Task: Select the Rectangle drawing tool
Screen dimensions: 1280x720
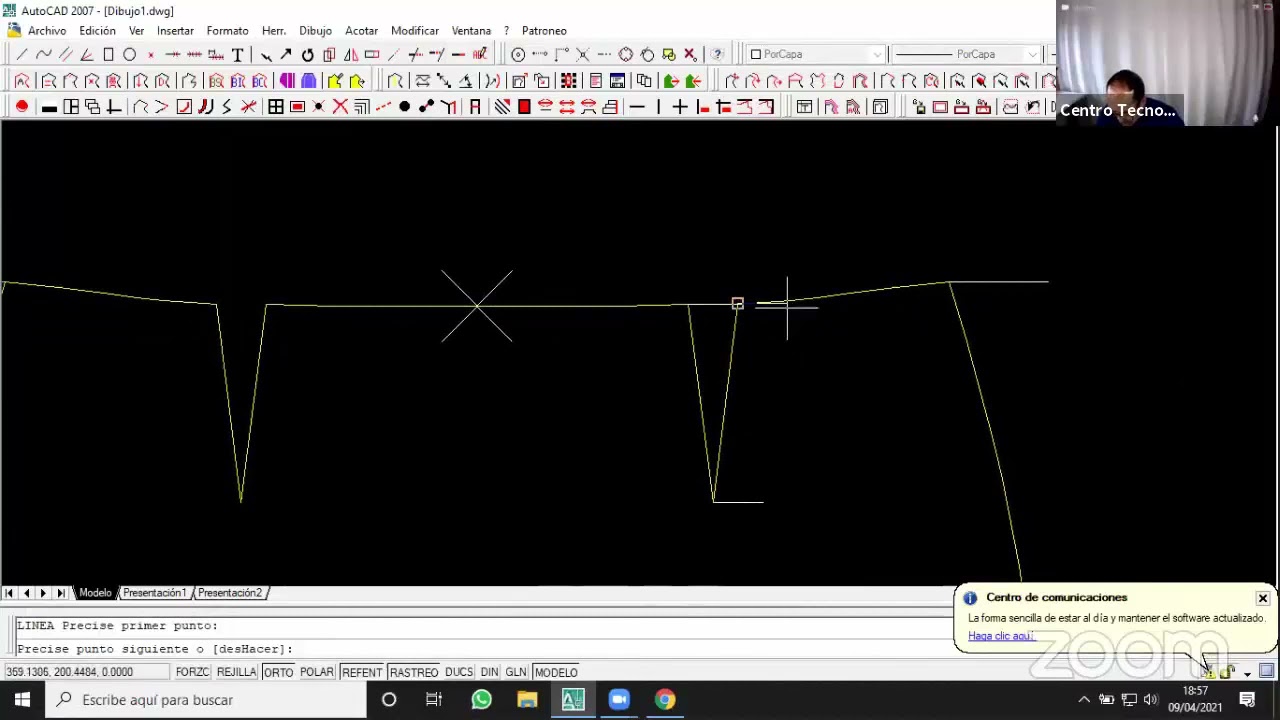Action: coord(108,54)
